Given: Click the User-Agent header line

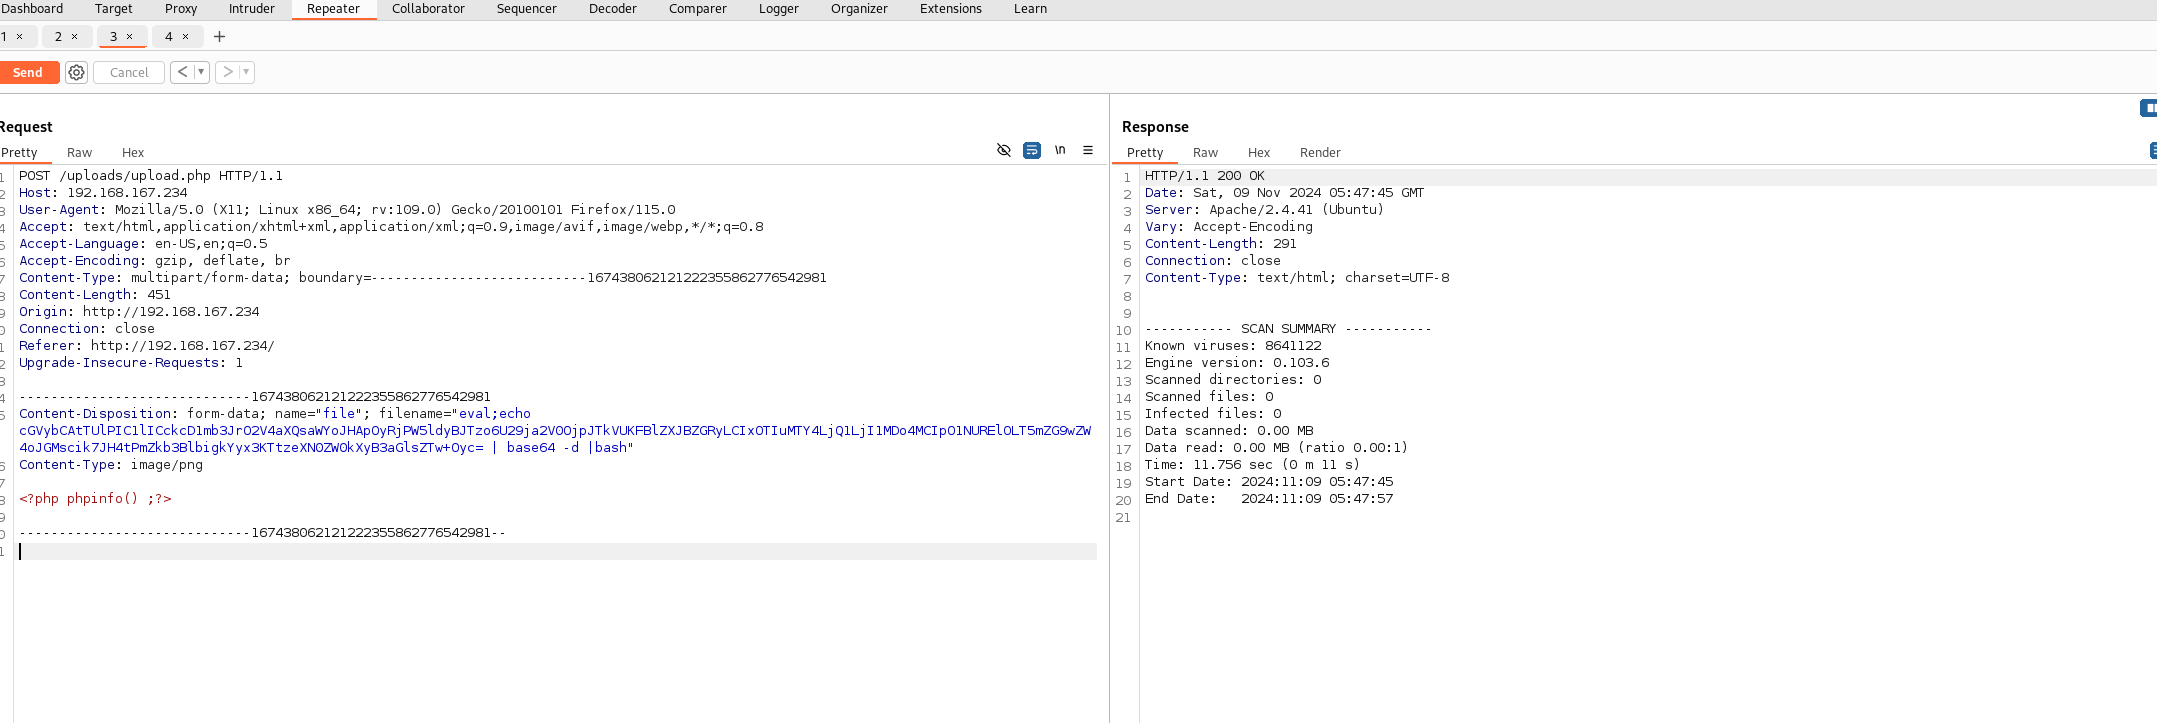Looking at the screenshot, I should click(347, 210).
